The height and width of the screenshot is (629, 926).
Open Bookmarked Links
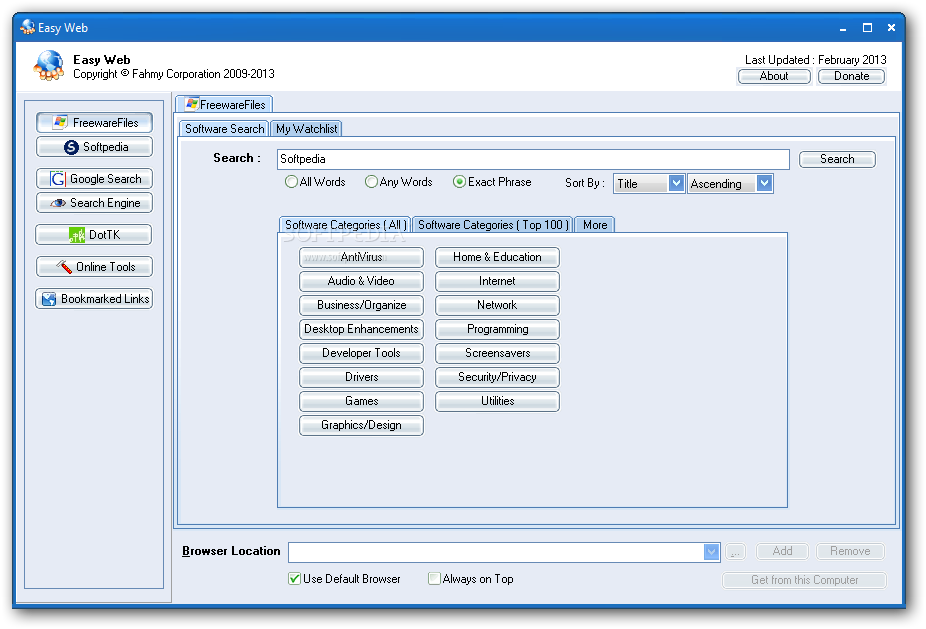[x=94, y=299]
